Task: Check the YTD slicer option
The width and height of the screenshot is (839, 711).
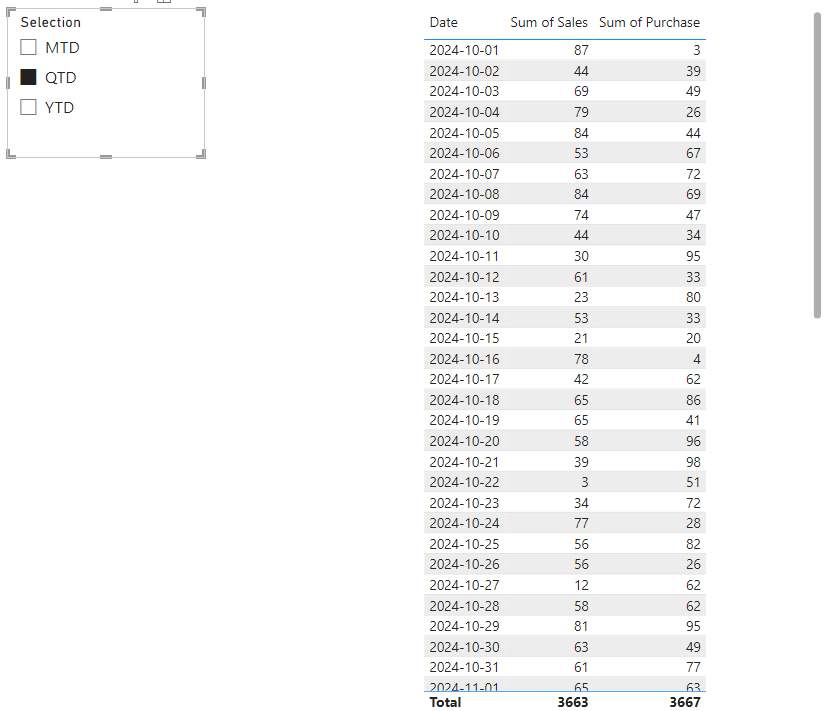Action: [28, 108]
